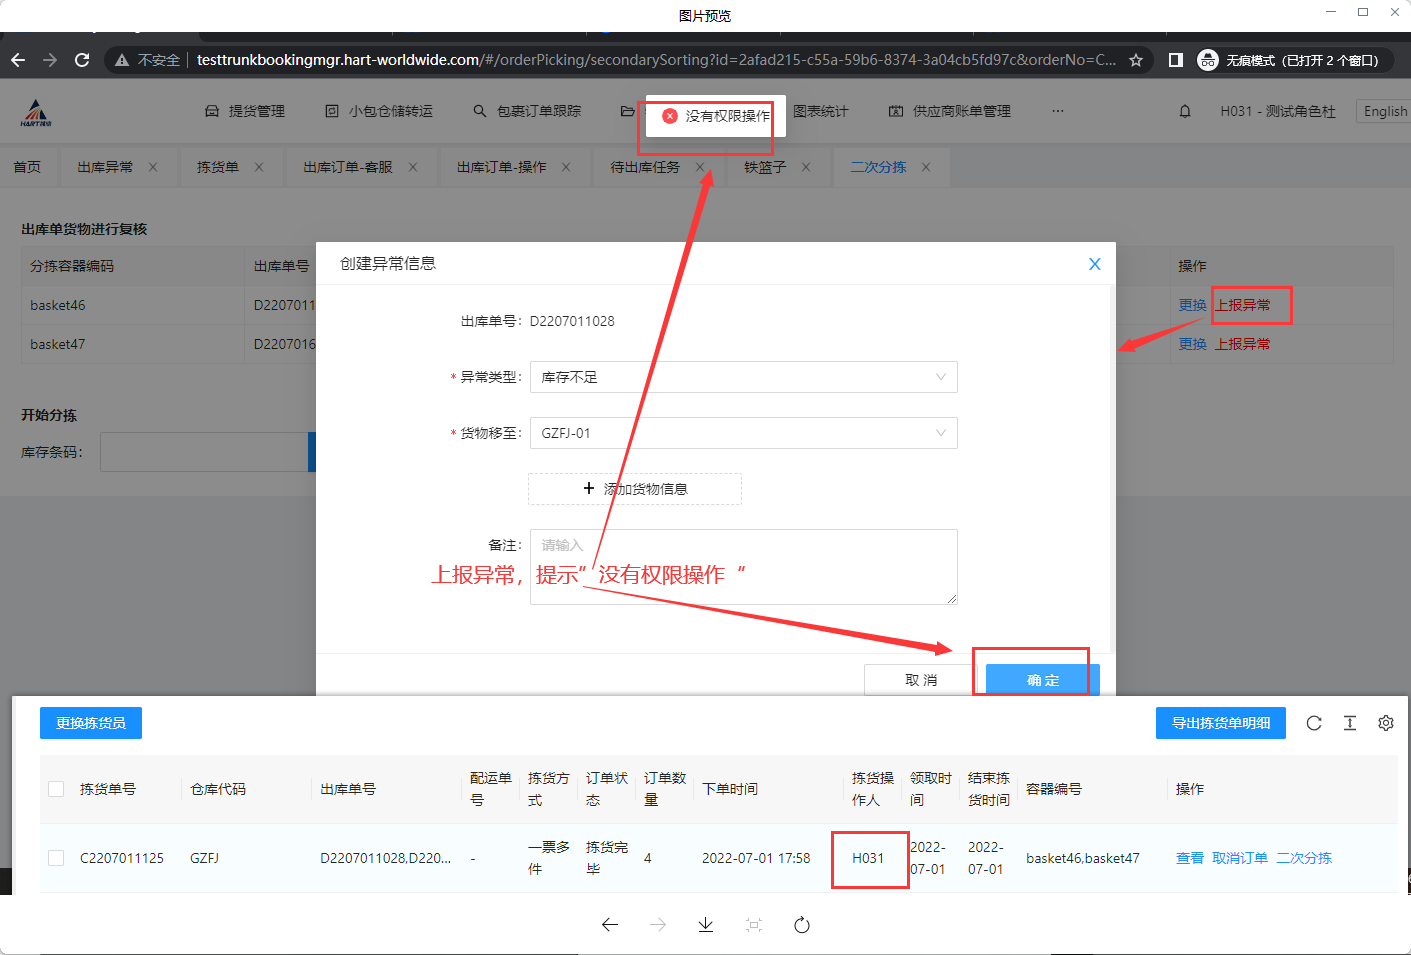Close the 创建异常信息 dialog with X

pos(1095,264)
